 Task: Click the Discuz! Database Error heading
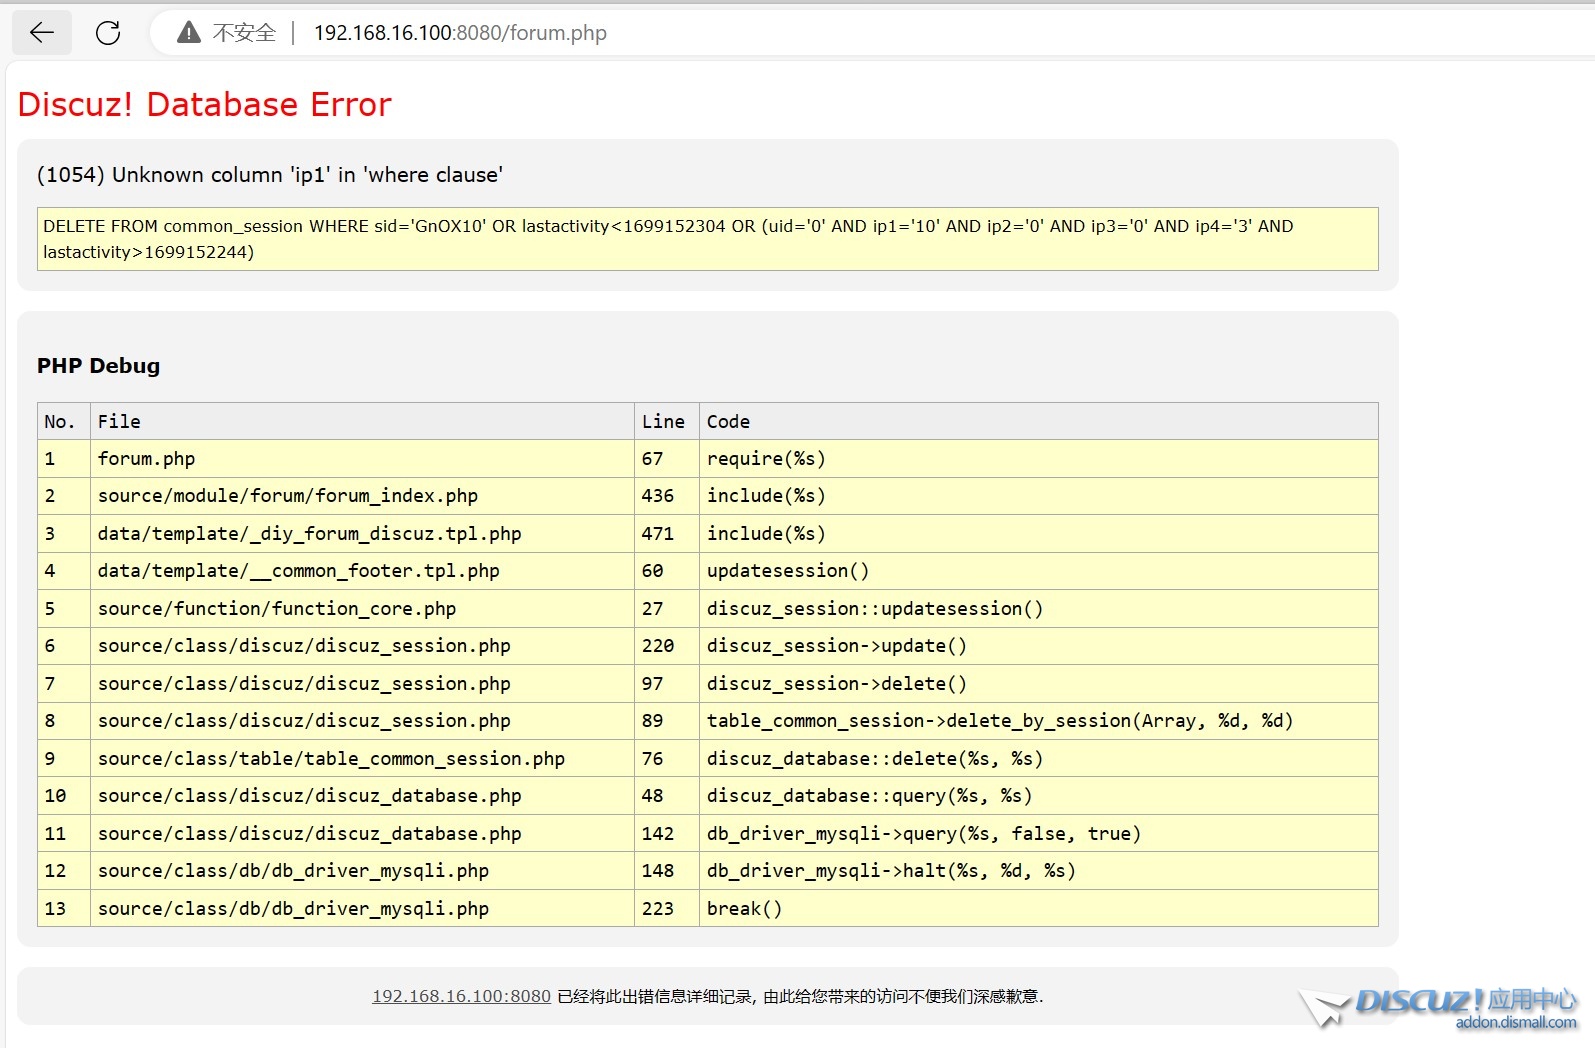point(204,105)
